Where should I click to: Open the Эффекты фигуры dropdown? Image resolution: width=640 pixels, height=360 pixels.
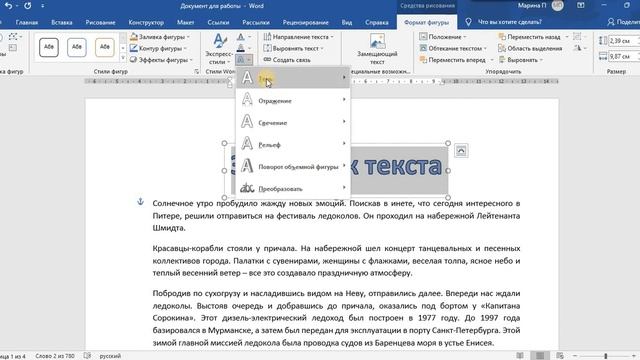(x=161, y=60)
